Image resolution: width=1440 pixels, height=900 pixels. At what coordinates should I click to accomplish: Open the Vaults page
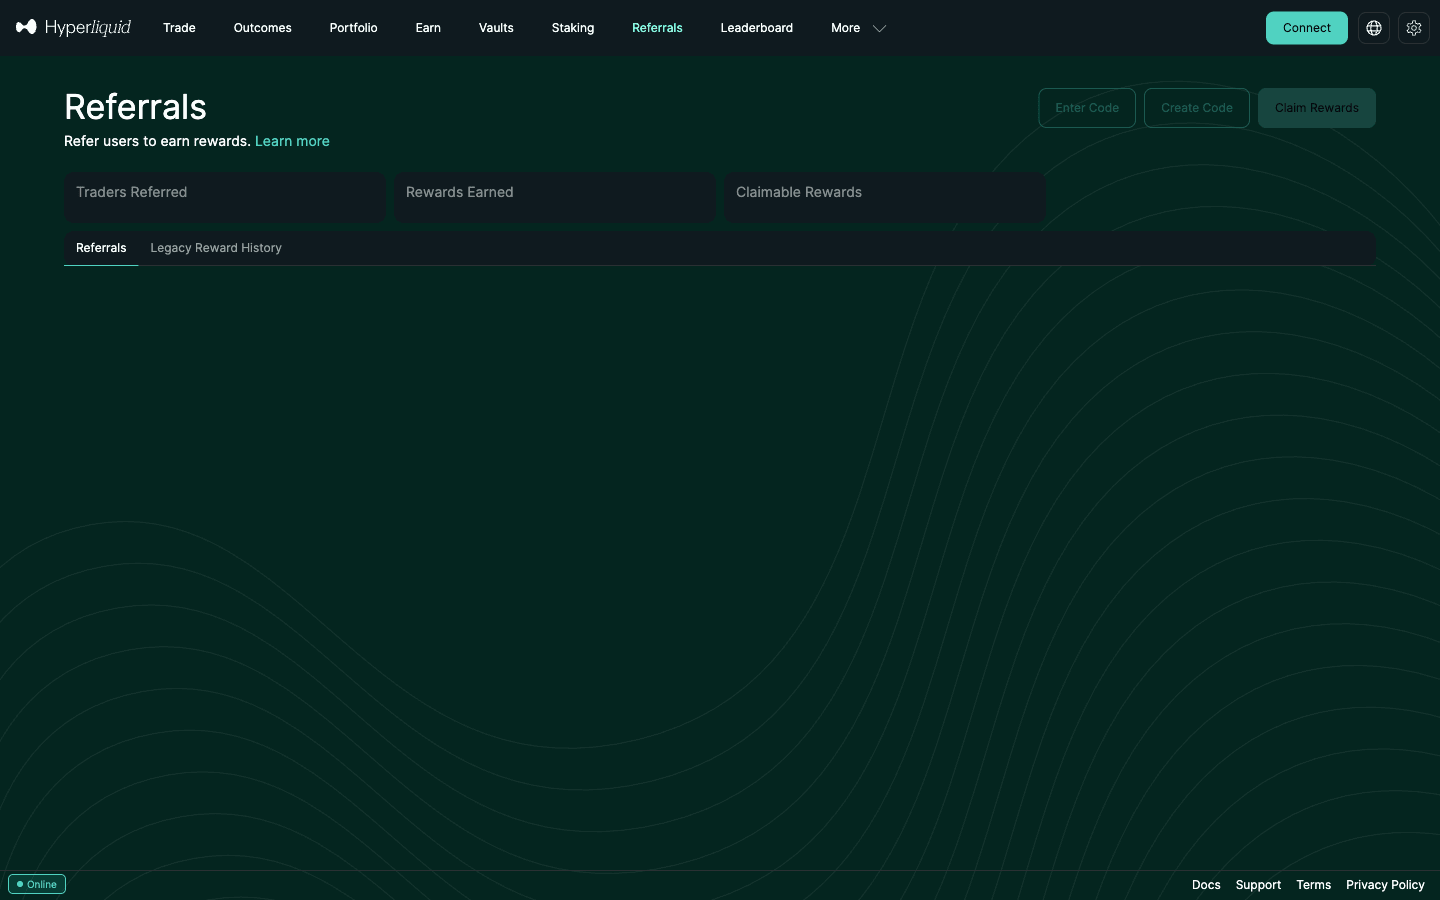pyautogui.click(x=496, y=28)
